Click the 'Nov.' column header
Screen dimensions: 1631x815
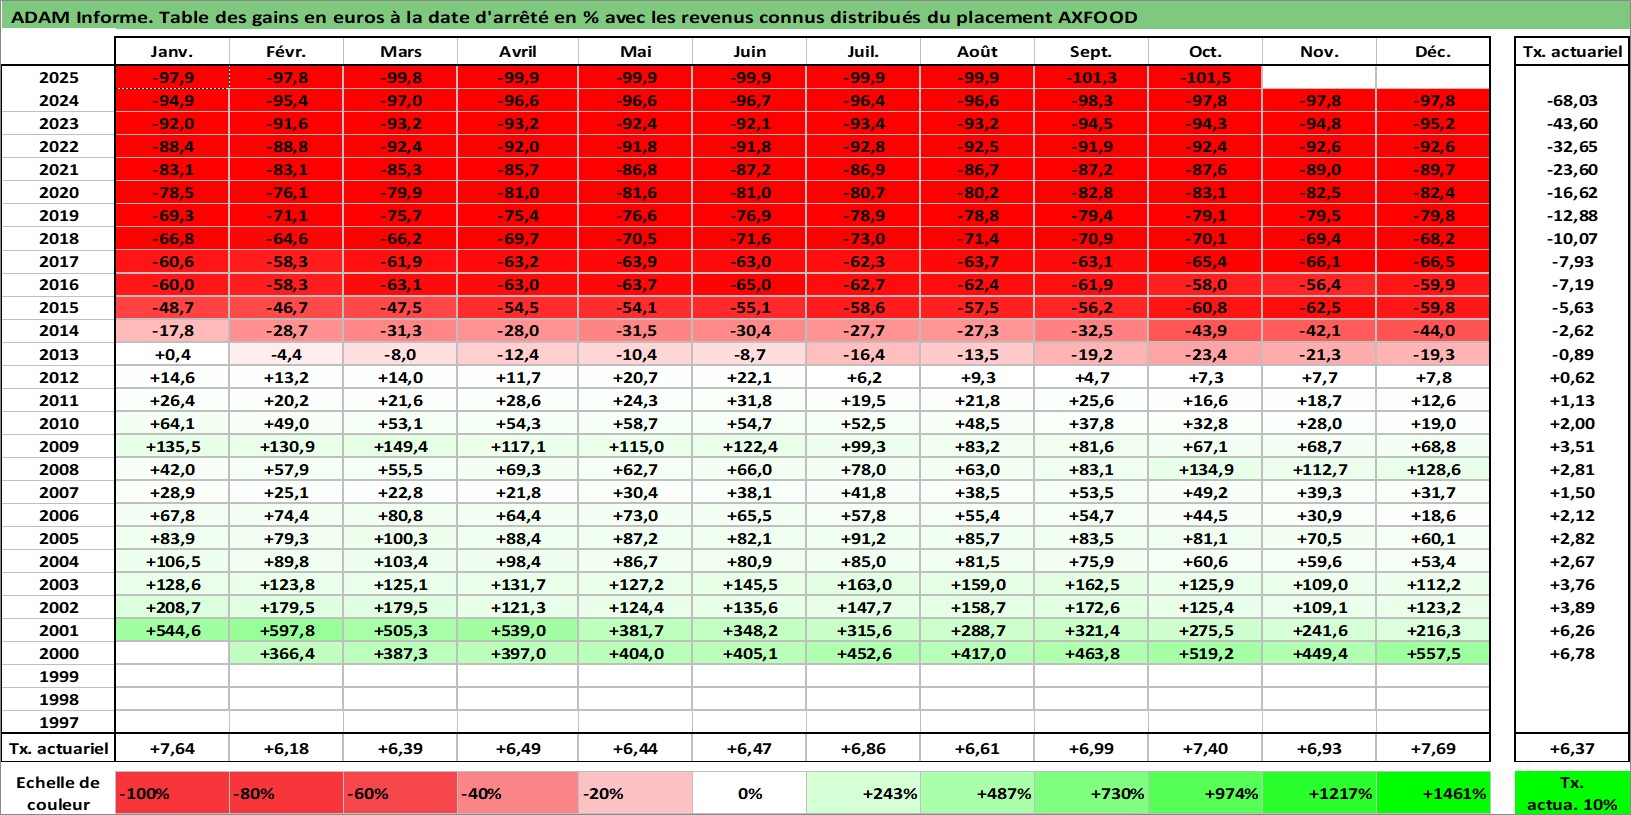click(1319, 51)
